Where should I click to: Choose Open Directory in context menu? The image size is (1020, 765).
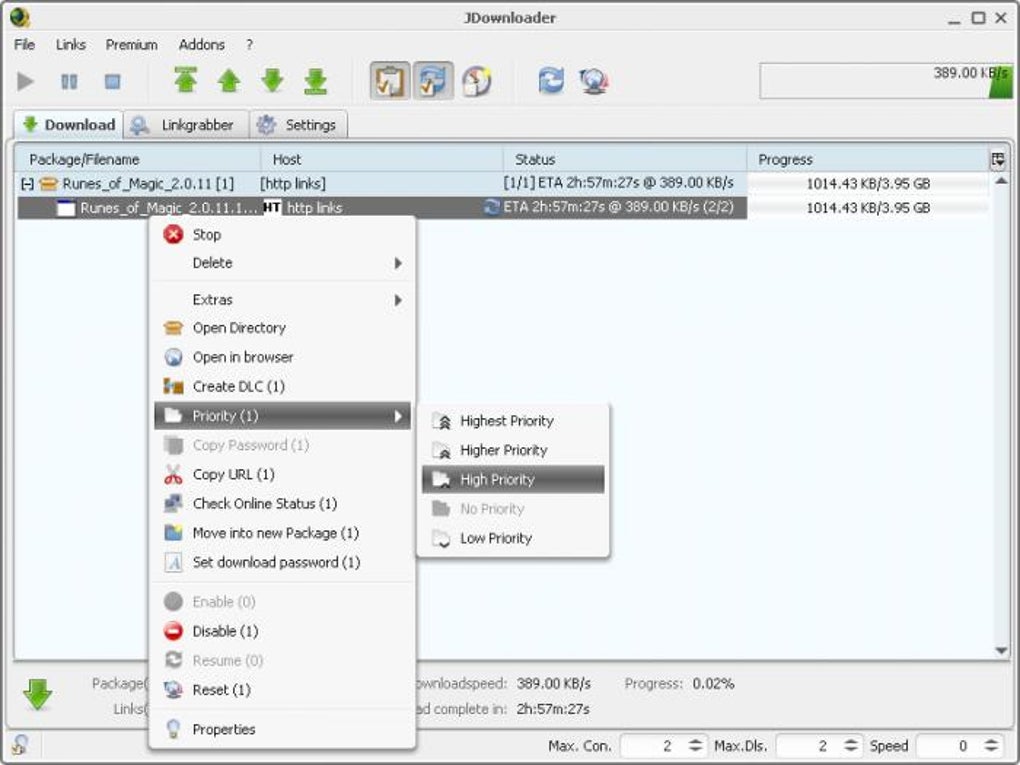point(282,328)
